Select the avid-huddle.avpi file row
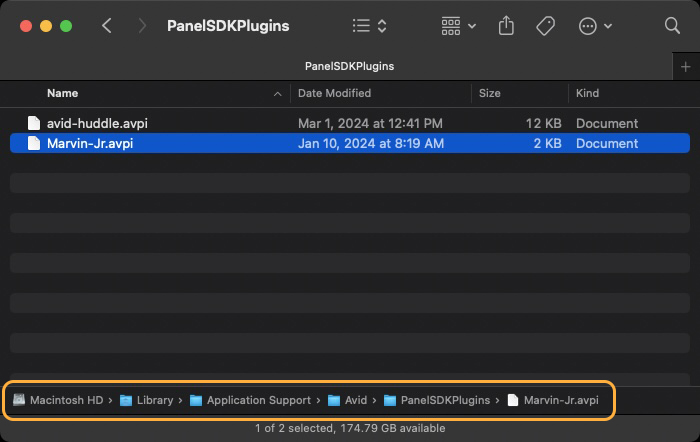The image size is (700, 442). pos(350,123)
